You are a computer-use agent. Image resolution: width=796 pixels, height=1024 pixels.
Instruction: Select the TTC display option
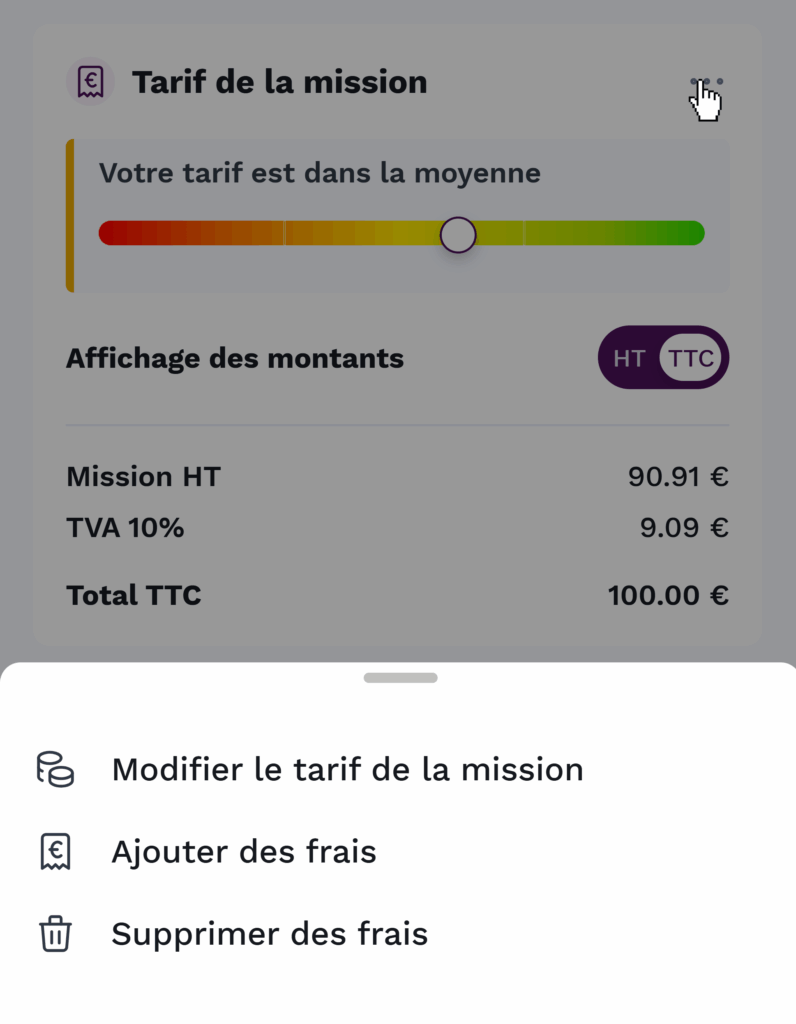[692, 358]
